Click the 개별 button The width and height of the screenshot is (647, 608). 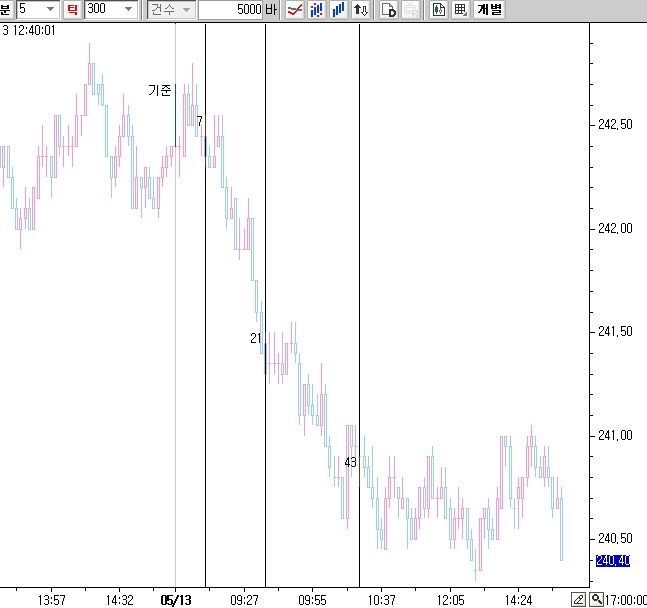[x=489, y=9]
